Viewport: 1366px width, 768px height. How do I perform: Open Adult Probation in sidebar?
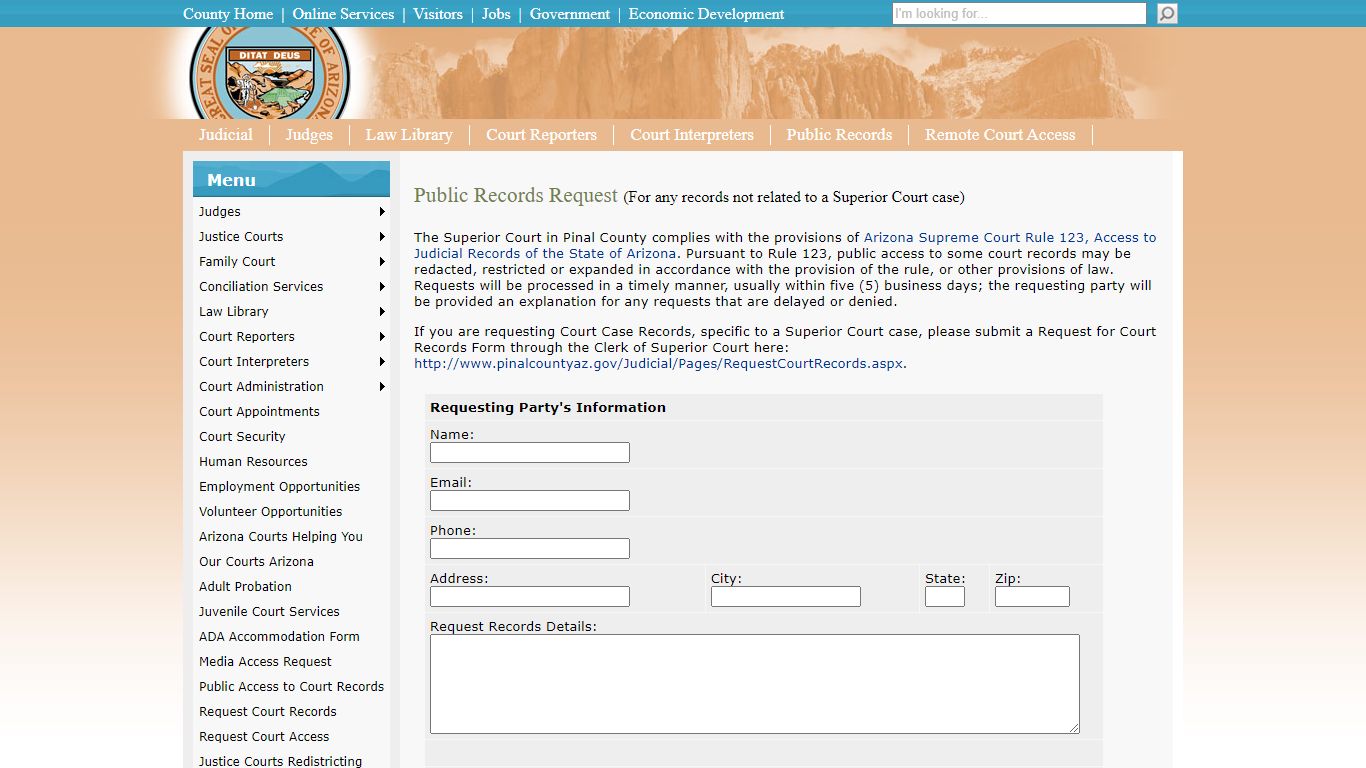click(245, 587)
